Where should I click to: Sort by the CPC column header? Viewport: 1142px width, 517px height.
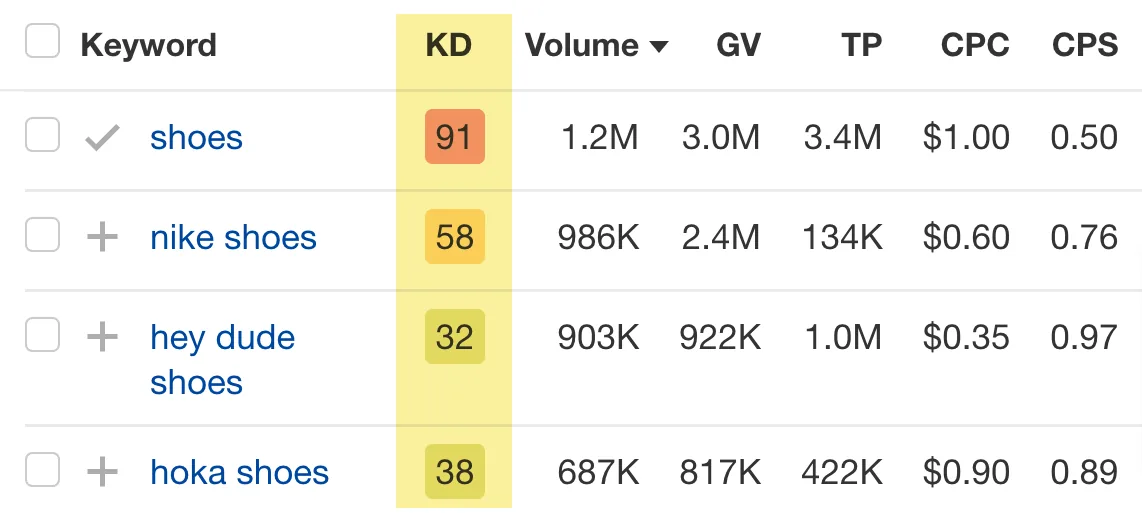(x=974, y=46)
